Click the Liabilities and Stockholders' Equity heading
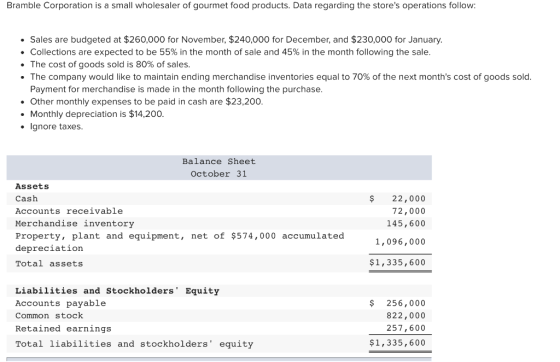This screenshot has width=560, height=362. (x=117, y=291)
